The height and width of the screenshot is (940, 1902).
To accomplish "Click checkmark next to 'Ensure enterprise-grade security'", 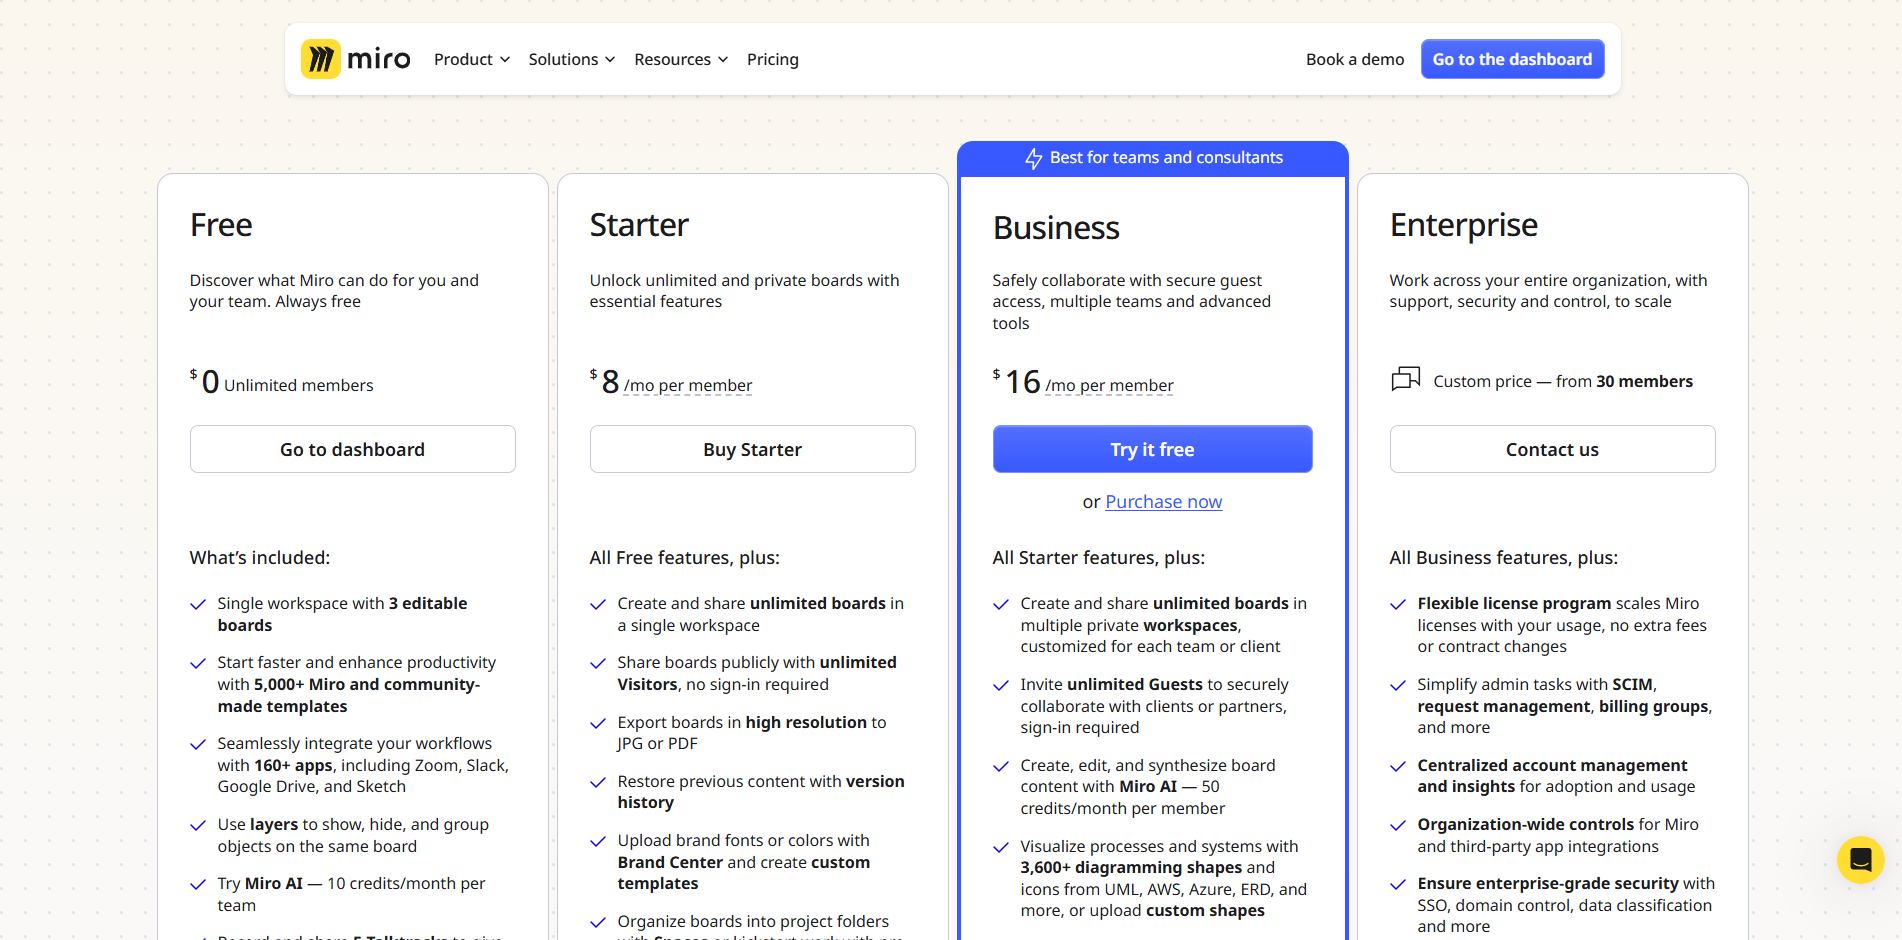I will click(x=1398, y=884).
